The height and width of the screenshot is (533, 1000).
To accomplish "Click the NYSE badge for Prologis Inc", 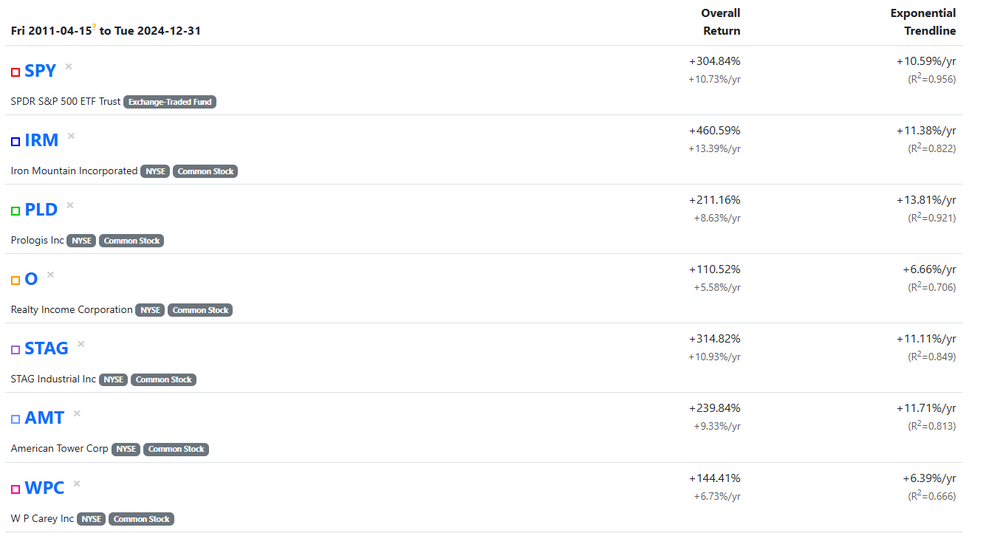I will click(x=82, y=241).
